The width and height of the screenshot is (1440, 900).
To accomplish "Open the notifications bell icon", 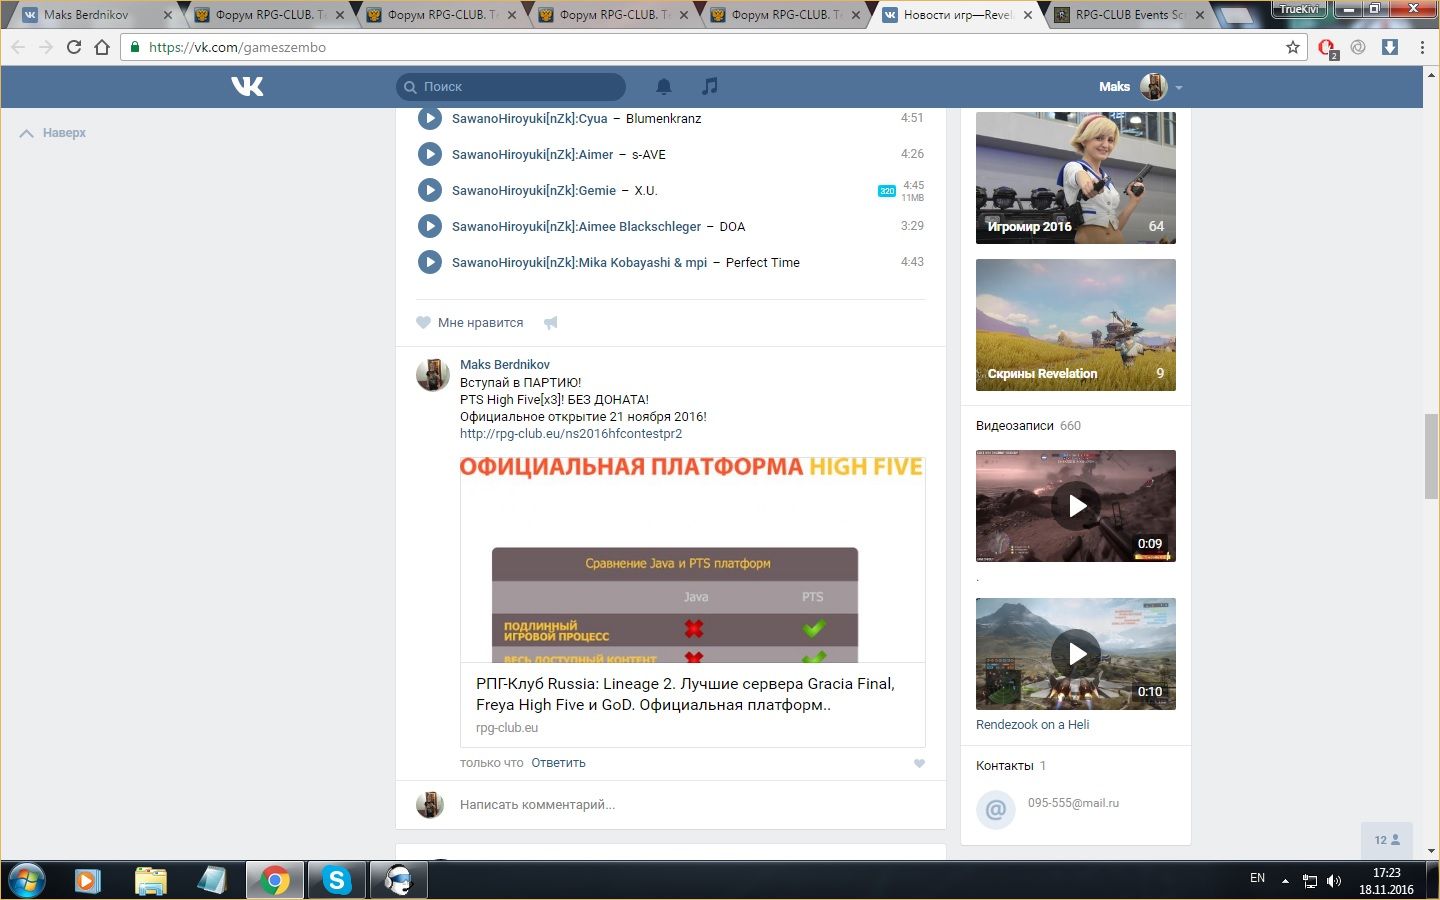I will [x=664, y=87].
